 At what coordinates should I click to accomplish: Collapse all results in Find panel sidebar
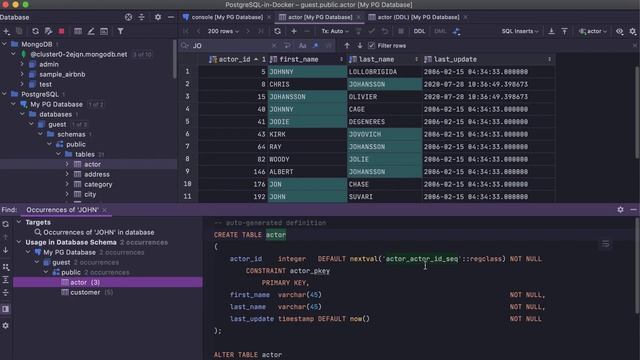click(x=5, y=293)
